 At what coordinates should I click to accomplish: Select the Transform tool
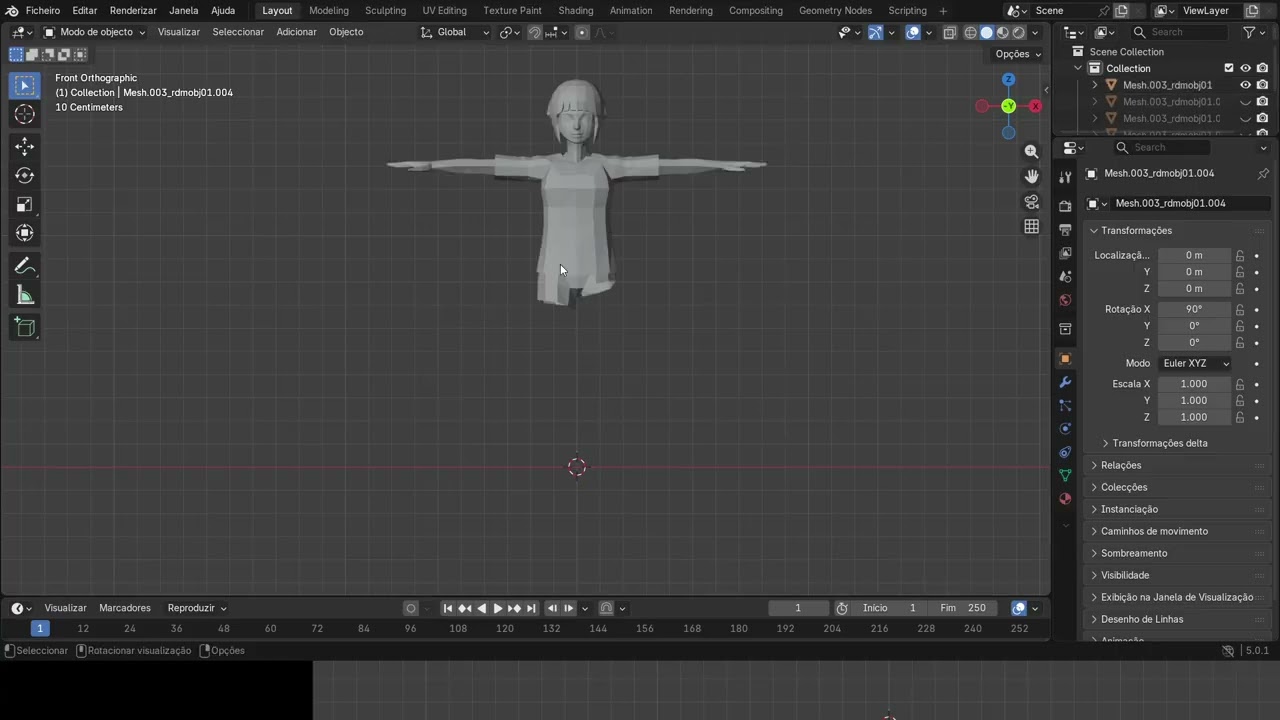[x=25, y=234]
